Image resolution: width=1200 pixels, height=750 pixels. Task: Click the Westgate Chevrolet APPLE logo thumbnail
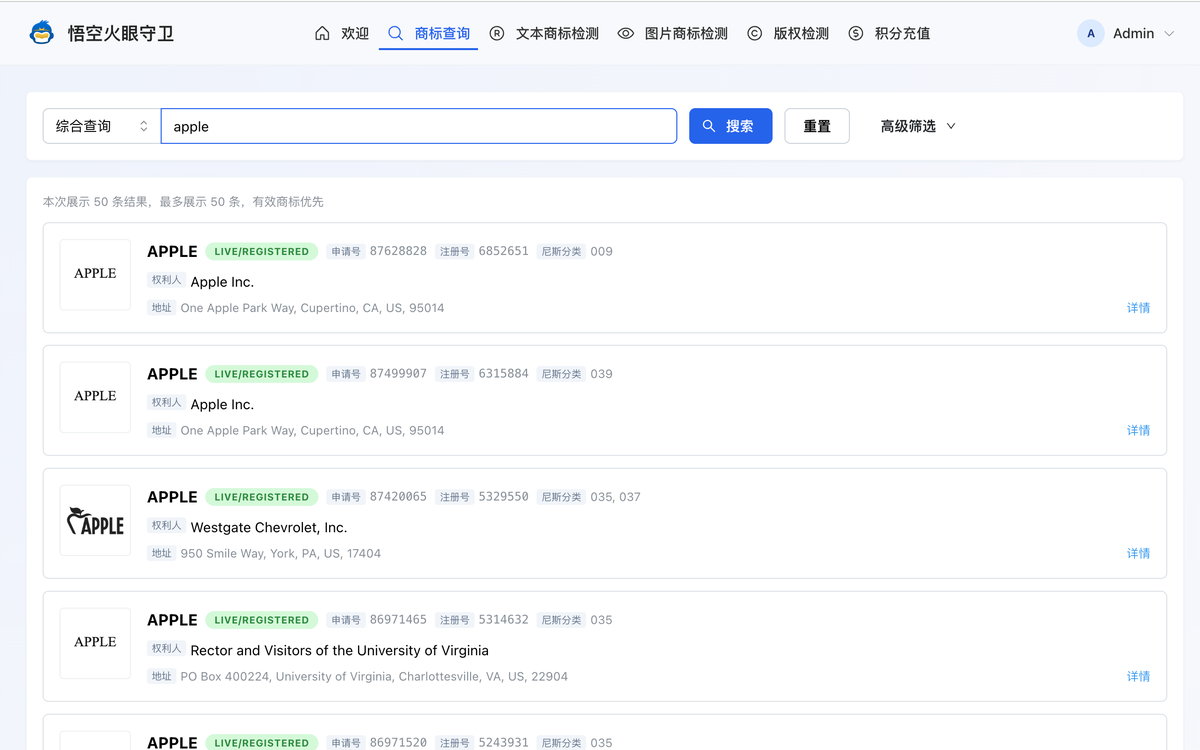[x=95, y=520]
